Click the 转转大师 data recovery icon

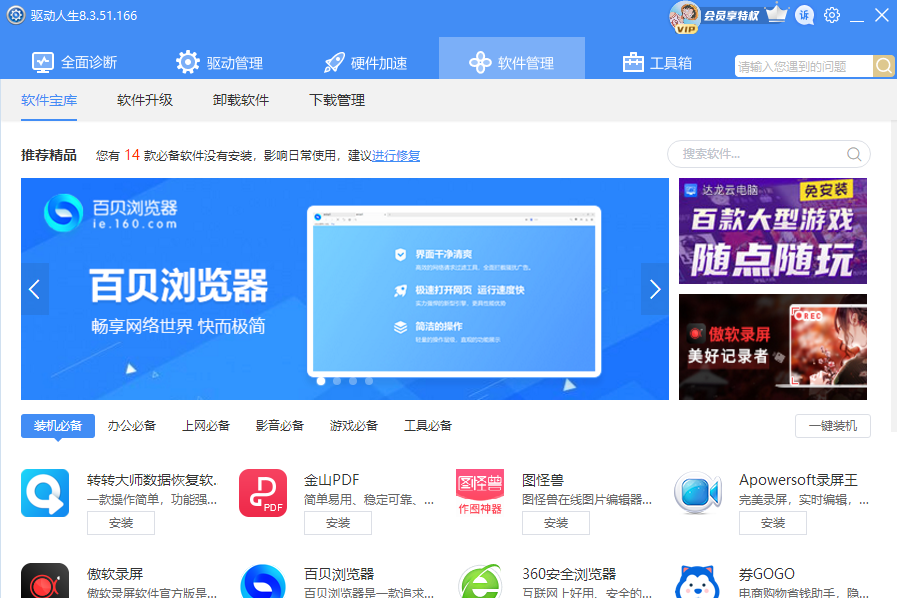(x=45, y=493)
